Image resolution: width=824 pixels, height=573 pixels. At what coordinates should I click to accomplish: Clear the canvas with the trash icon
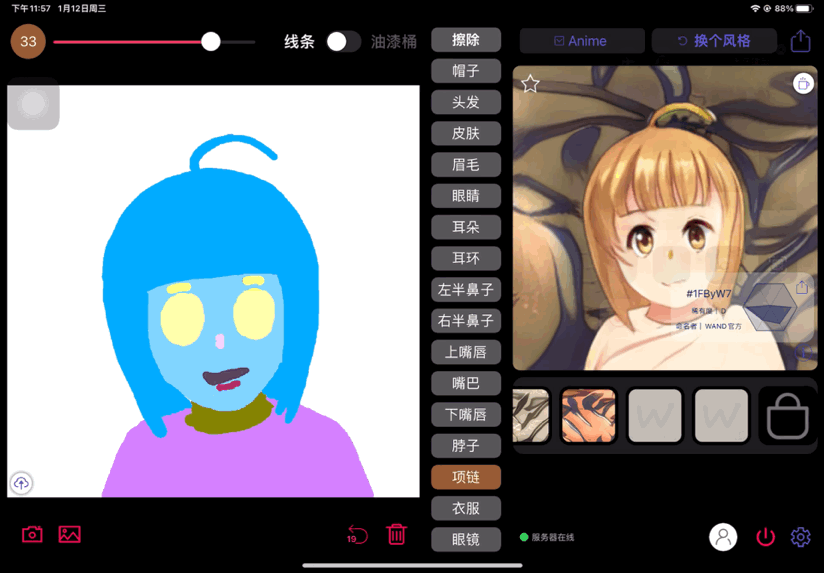coord(397,534)
